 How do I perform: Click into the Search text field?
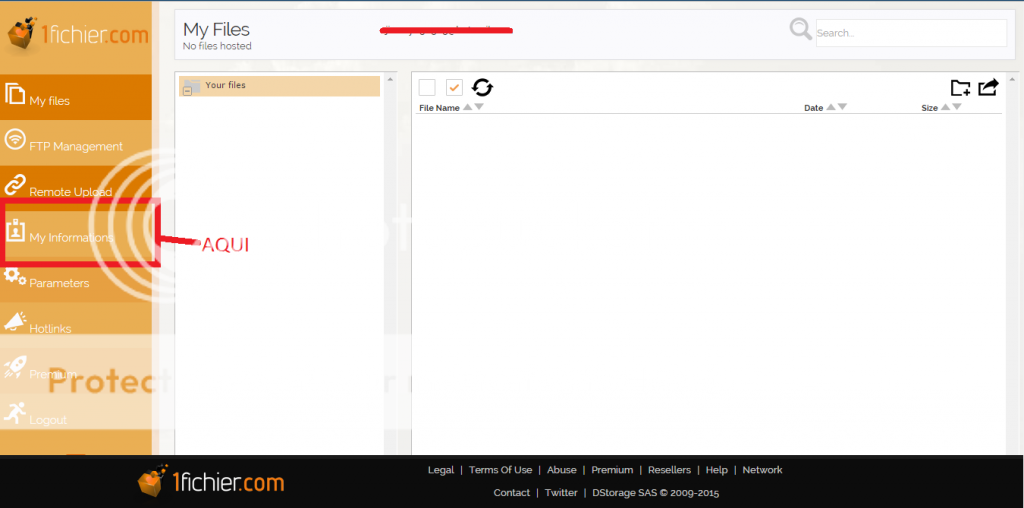click(x=911, y=33)
